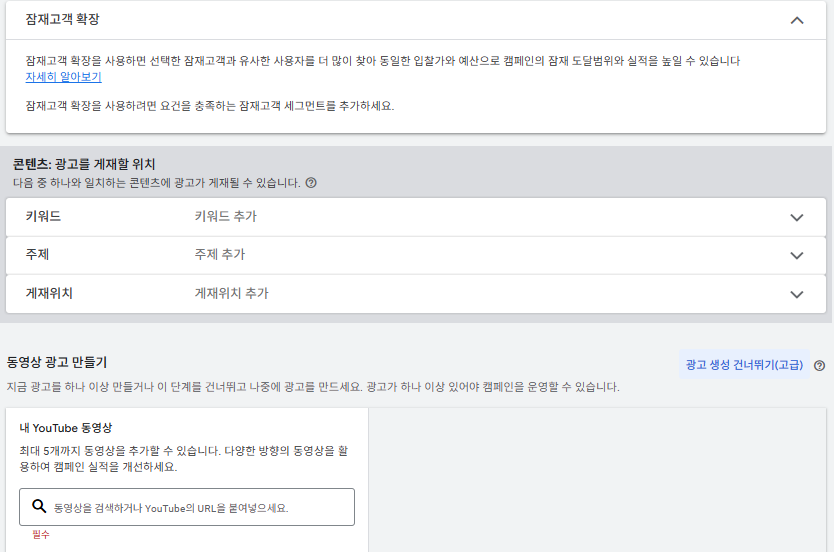Screen dimensions: 834x552
Task: Select the 게재위치 추가 text
Action: tap(231, 294)
